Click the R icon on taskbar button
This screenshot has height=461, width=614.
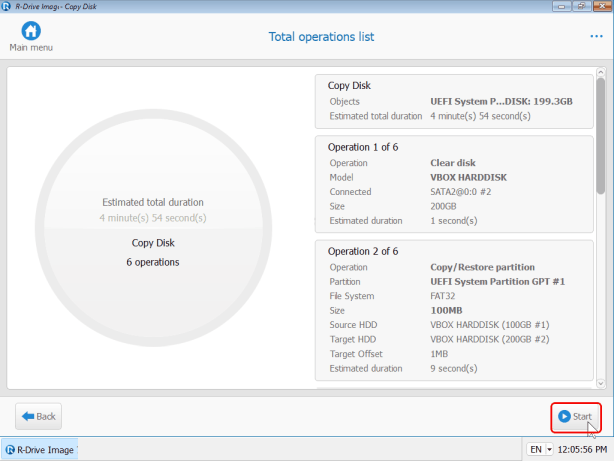[x=10, y=450]
